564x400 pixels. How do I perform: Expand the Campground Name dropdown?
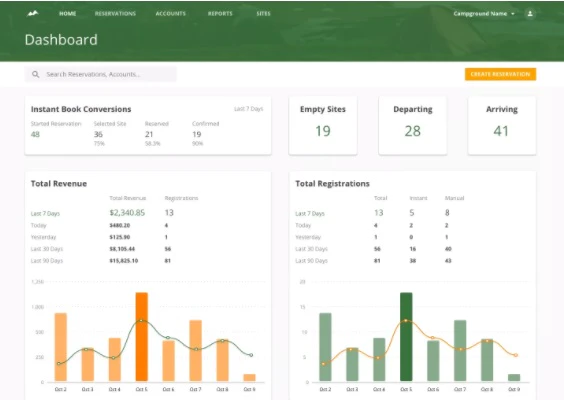[x=484, y=14]
